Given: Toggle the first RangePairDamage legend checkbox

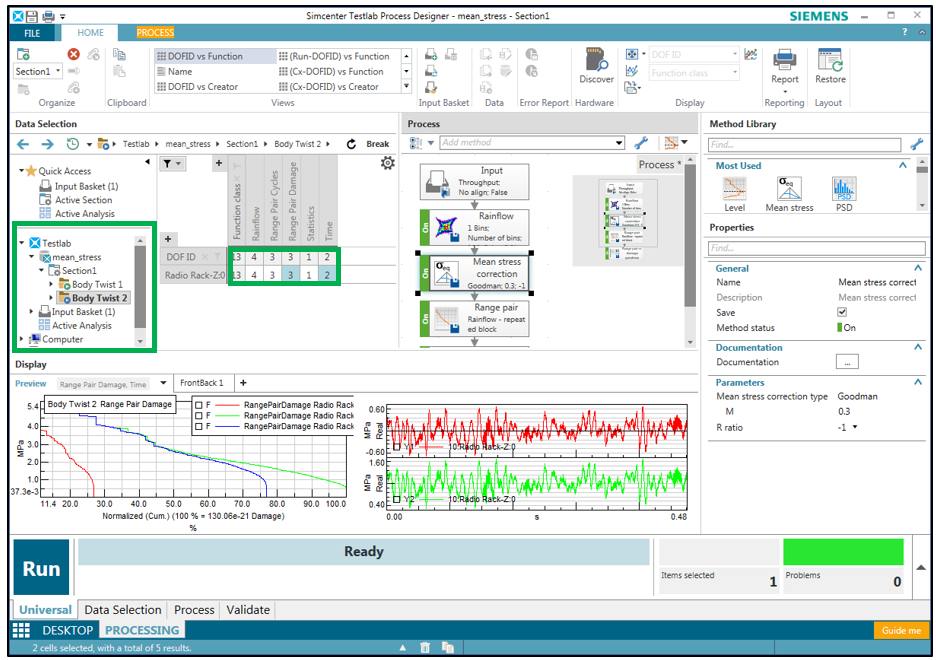Looking at the screenshot, I should (200, 405).
